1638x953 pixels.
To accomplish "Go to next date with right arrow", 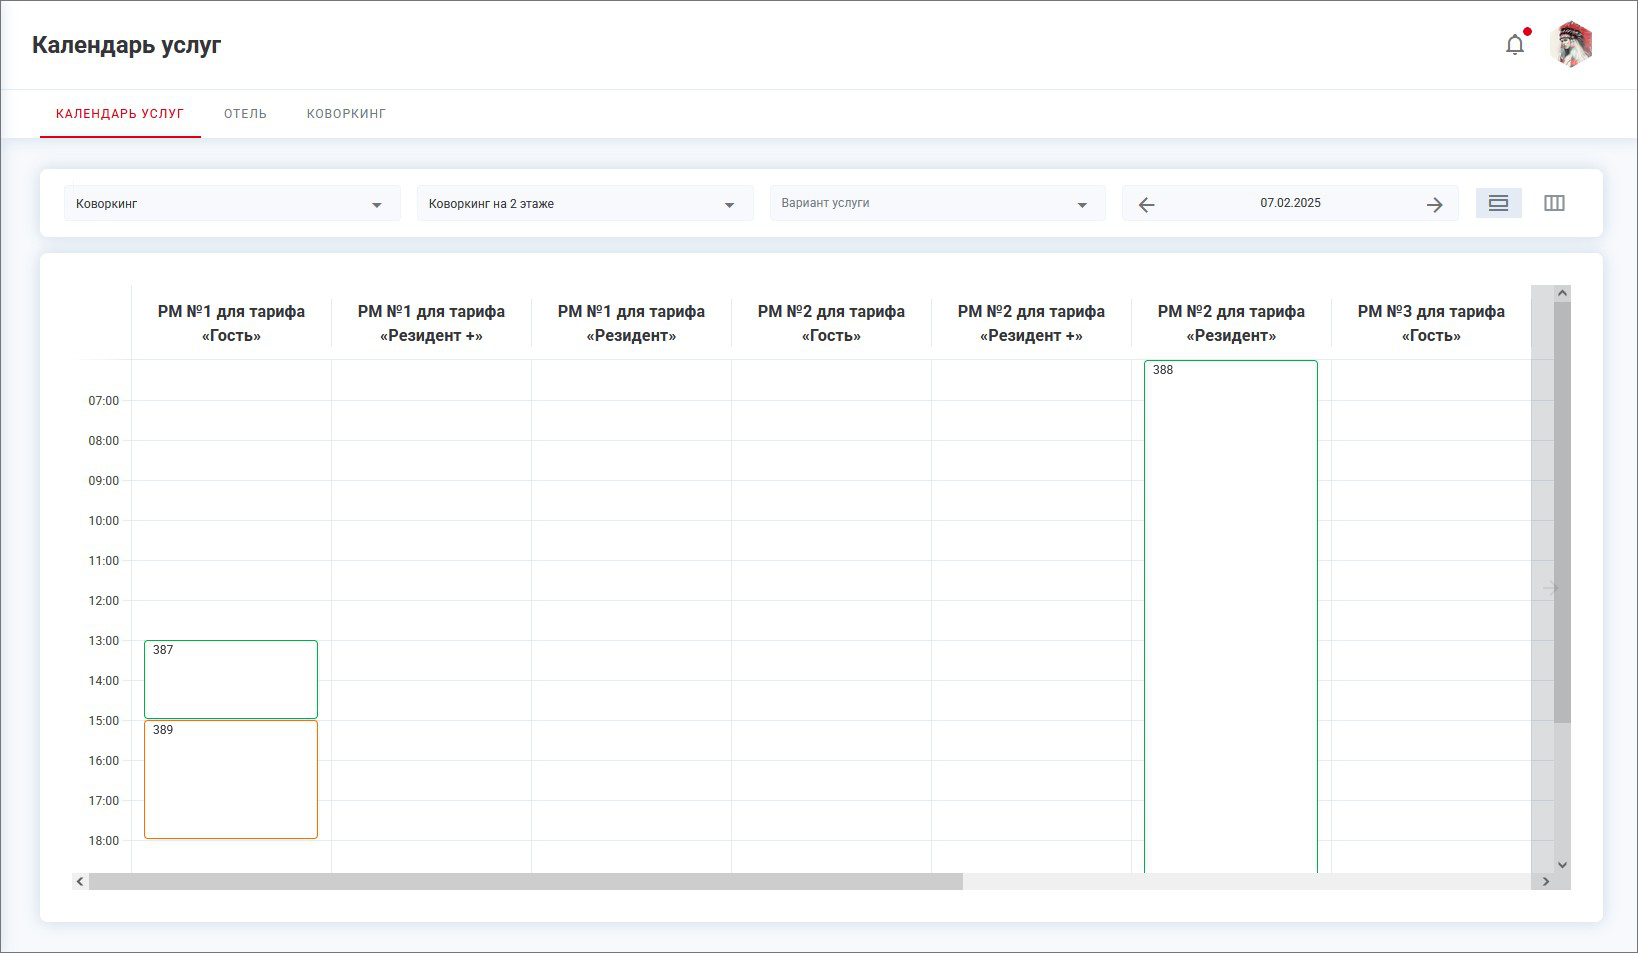I will 1434,204.
